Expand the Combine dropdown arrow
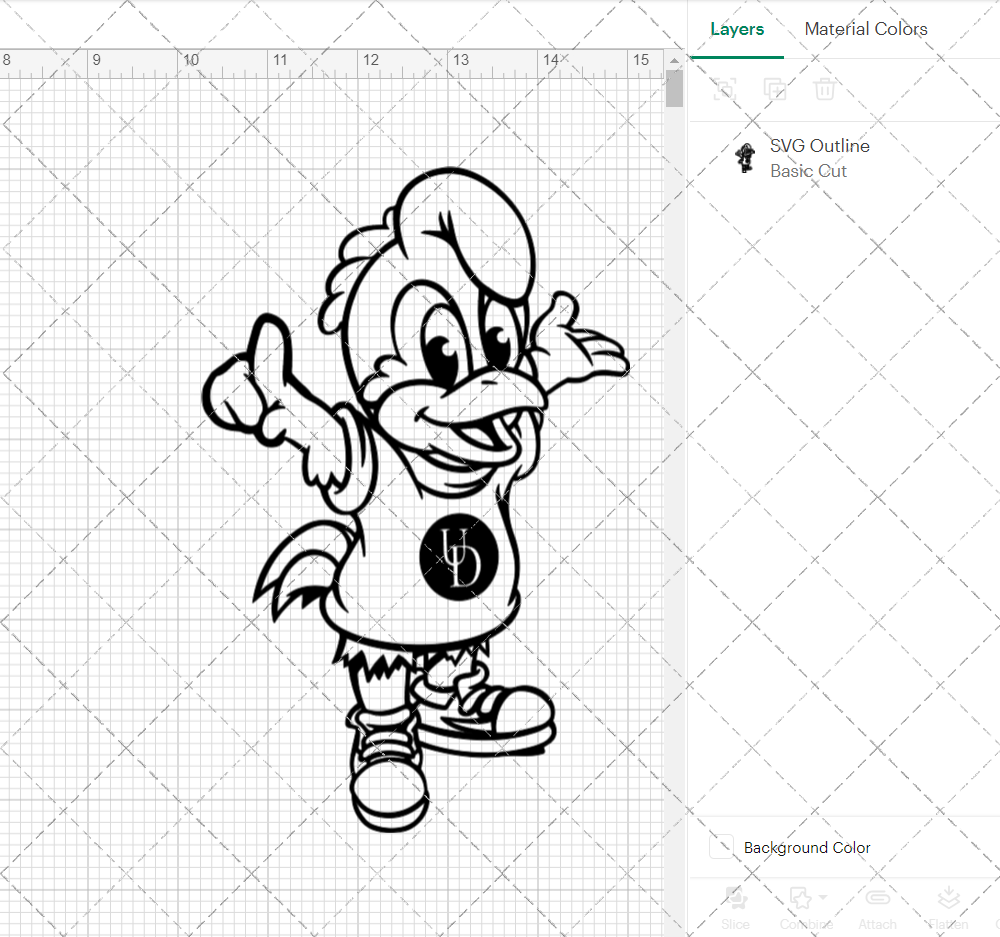The width and height of the screenshot is (1000, 937). point(823,897)
